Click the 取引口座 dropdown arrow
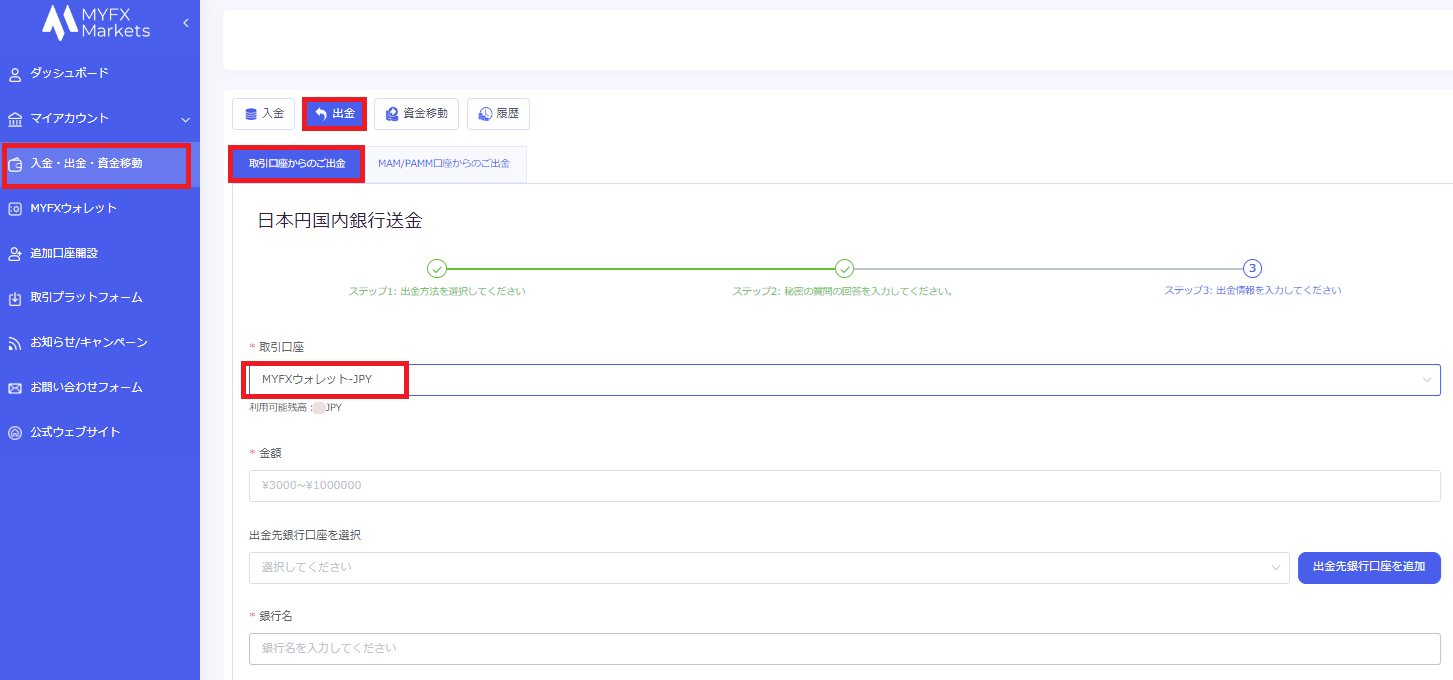 click(x=1426, y=380)
